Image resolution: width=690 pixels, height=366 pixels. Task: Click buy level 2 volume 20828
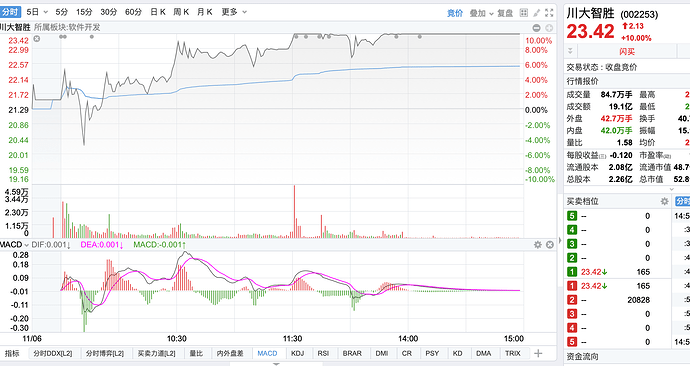pos(639,300)
